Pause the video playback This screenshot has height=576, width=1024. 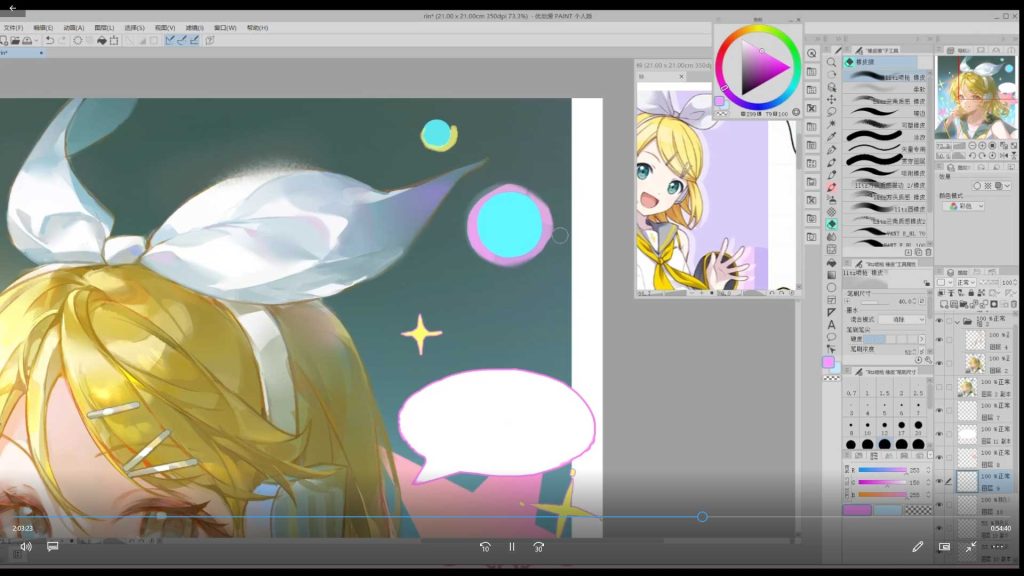click(512, 547)
